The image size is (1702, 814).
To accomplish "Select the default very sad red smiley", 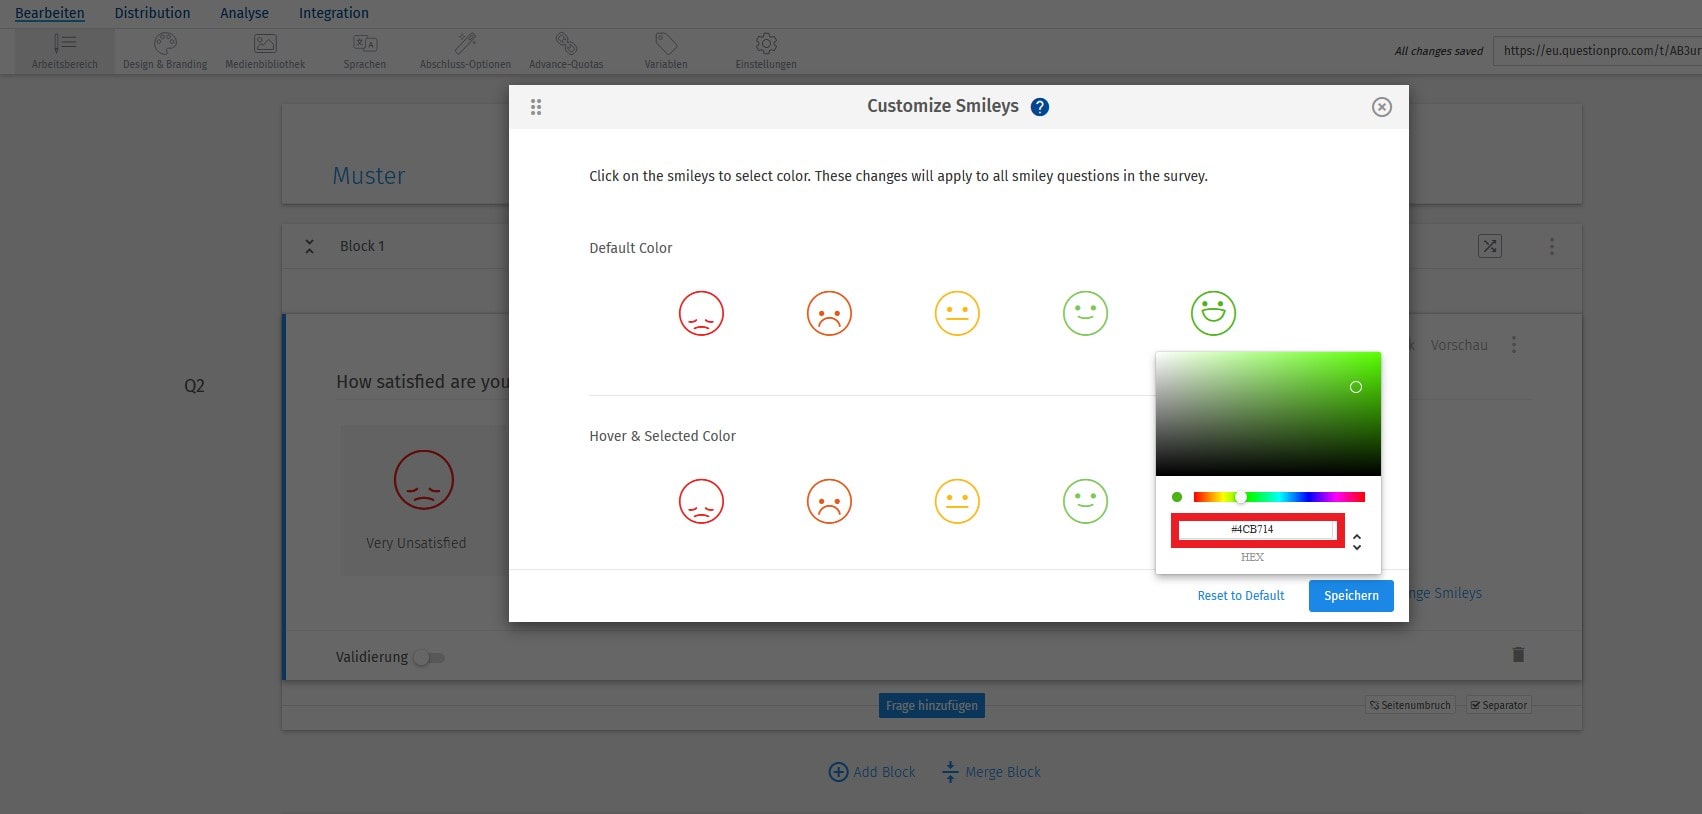I will [701, 313].
